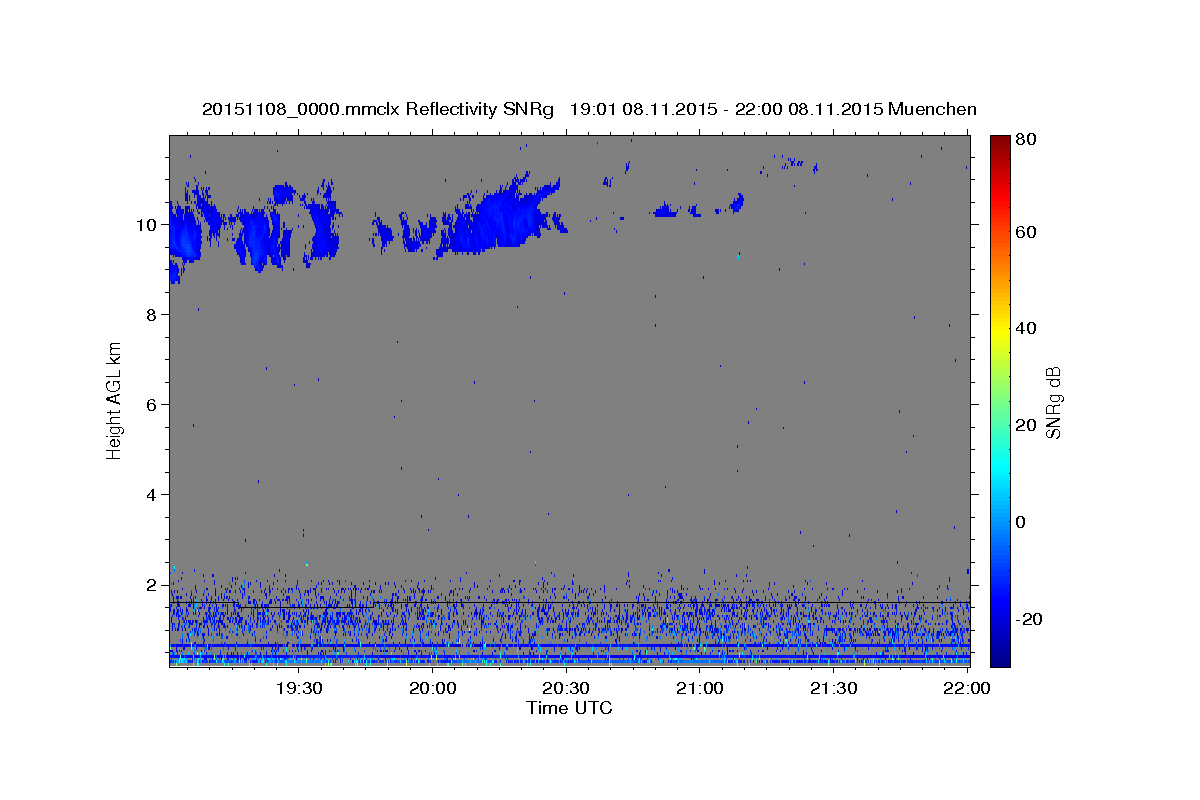Click the plot title text starting with 20151108_0000.mmclx
The width and height of the screenshot is (1200, 800).
589,109
